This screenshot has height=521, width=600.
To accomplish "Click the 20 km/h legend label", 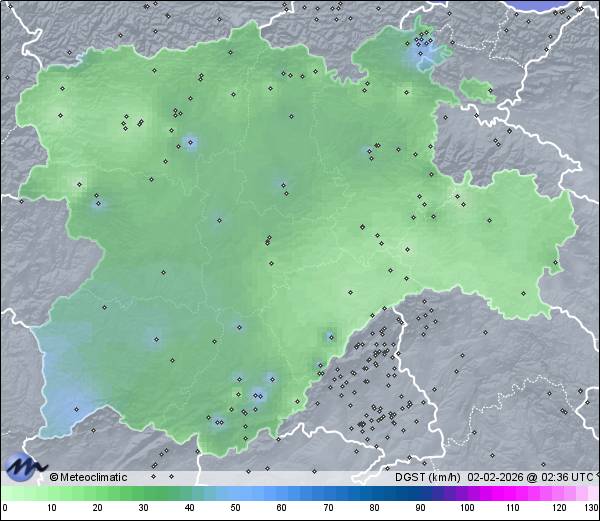I will pos(97,509).
